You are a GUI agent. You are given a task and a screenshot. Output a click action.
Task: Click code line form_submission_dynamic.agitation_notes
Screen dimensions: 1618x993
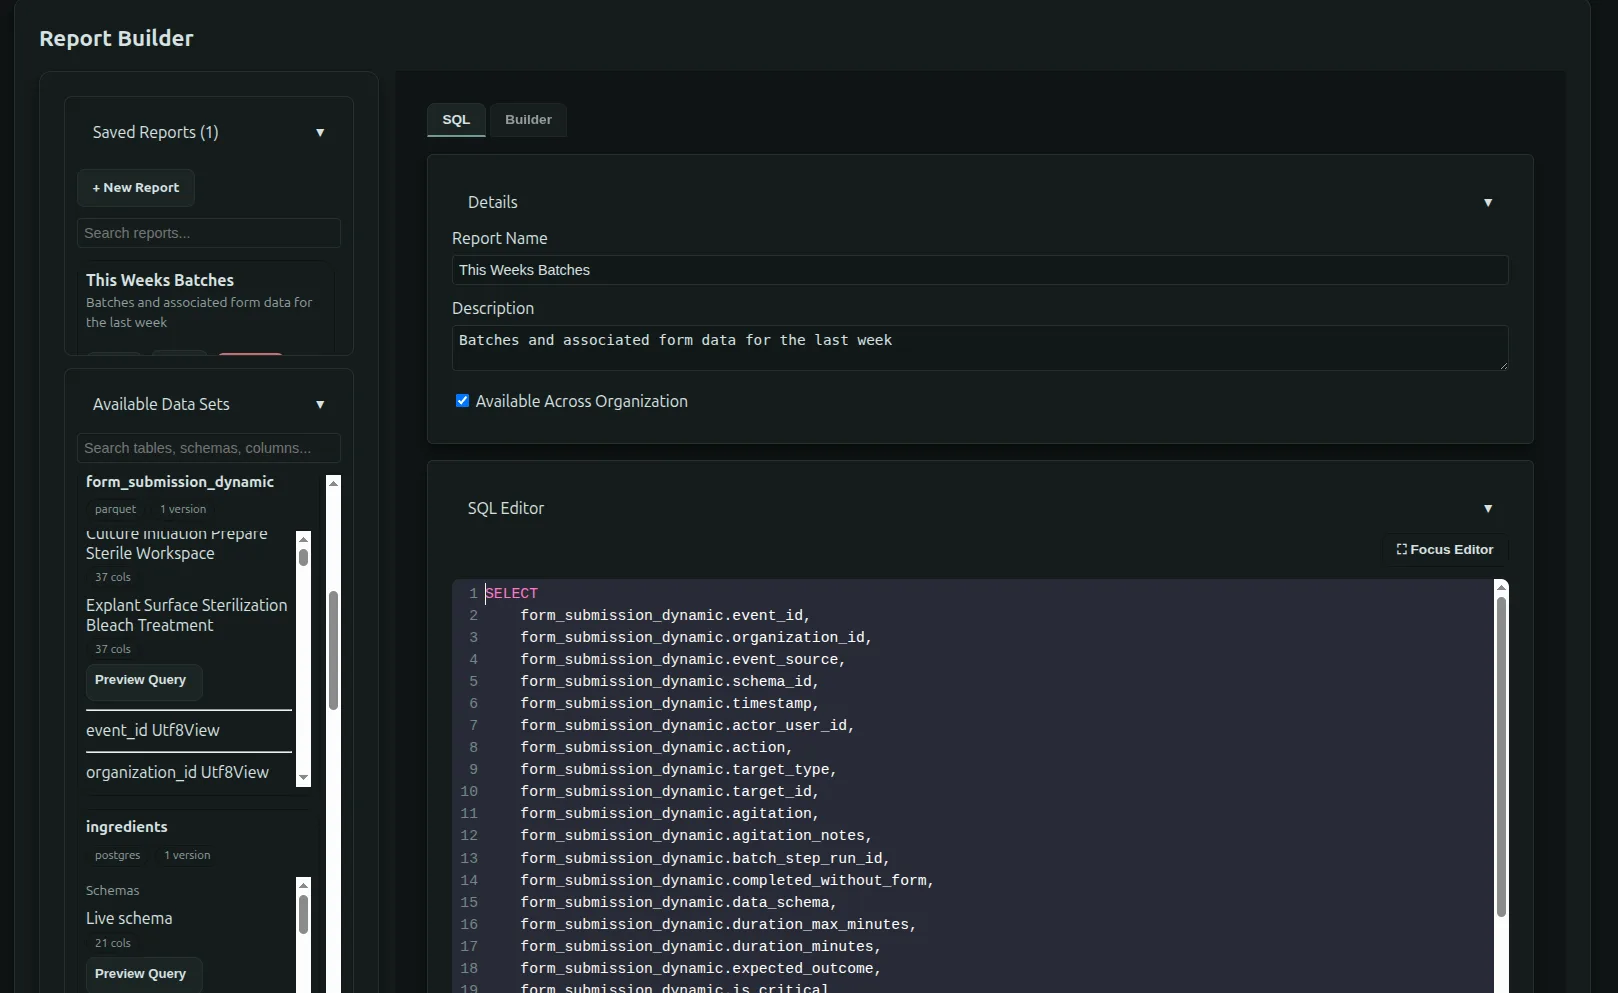[x=696, y=836]
